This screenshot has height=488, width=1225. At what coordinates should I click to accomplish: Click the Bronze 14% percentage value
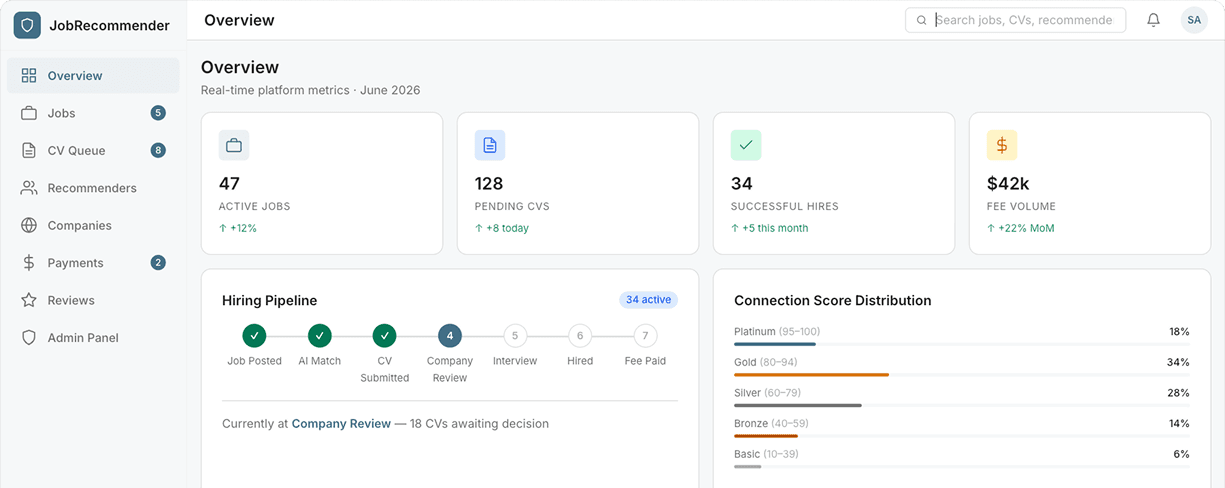1179,423
